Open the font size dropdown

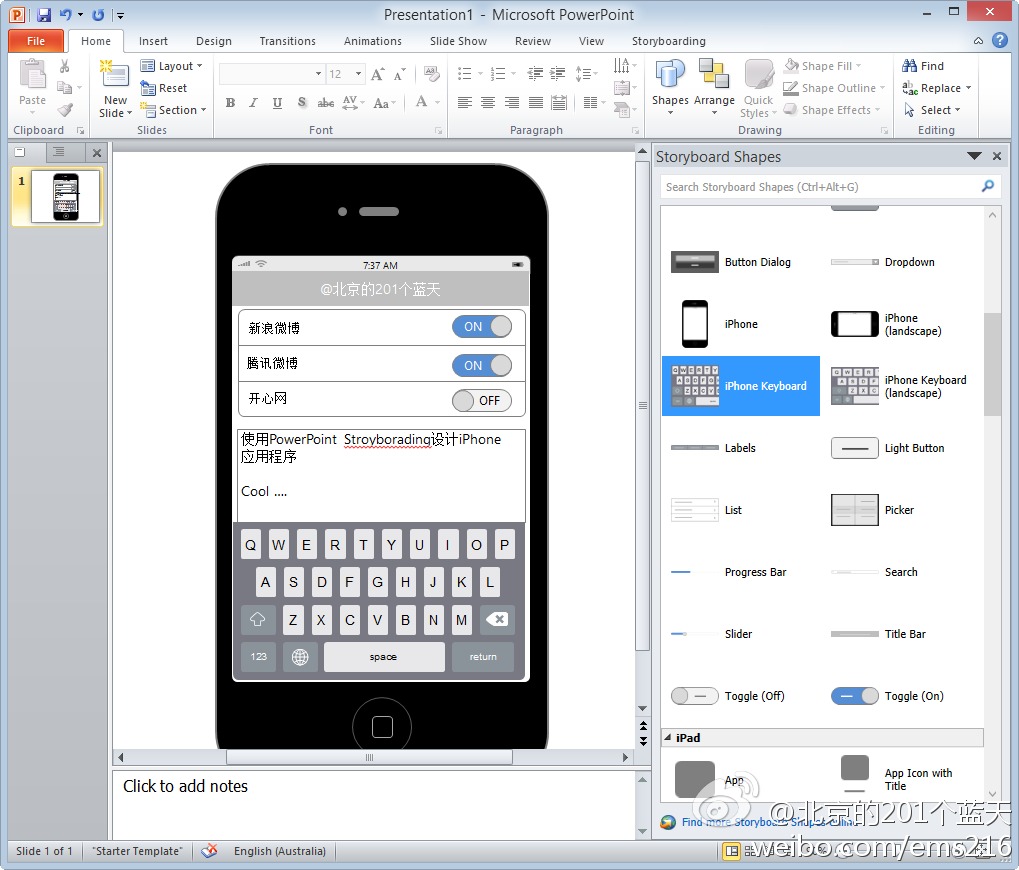click(x=358, y=74)
